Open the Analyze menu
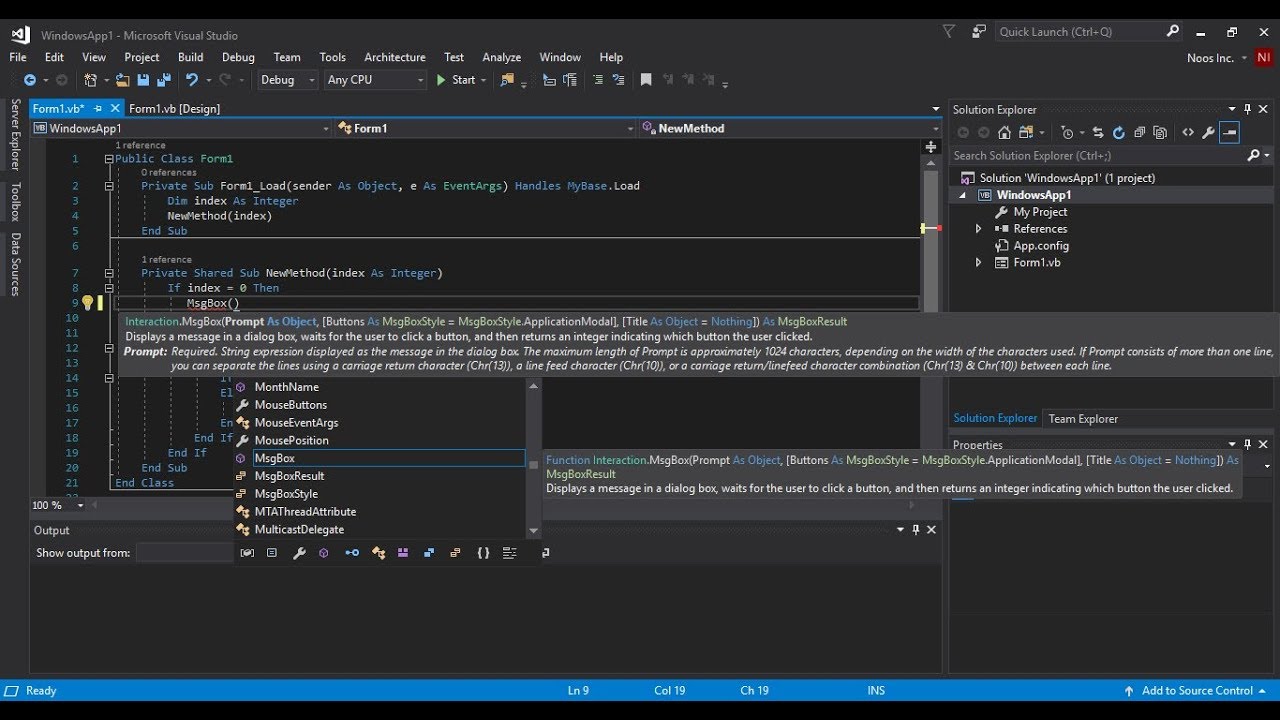Screen dimensions: 1280x720 (502, 57)
